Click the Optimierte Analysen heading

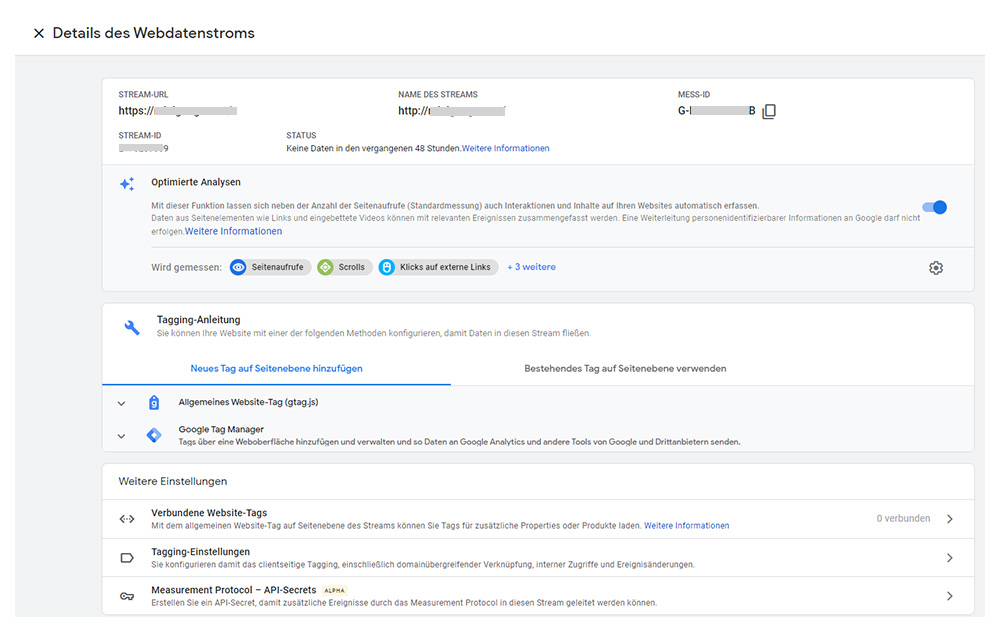196,182
